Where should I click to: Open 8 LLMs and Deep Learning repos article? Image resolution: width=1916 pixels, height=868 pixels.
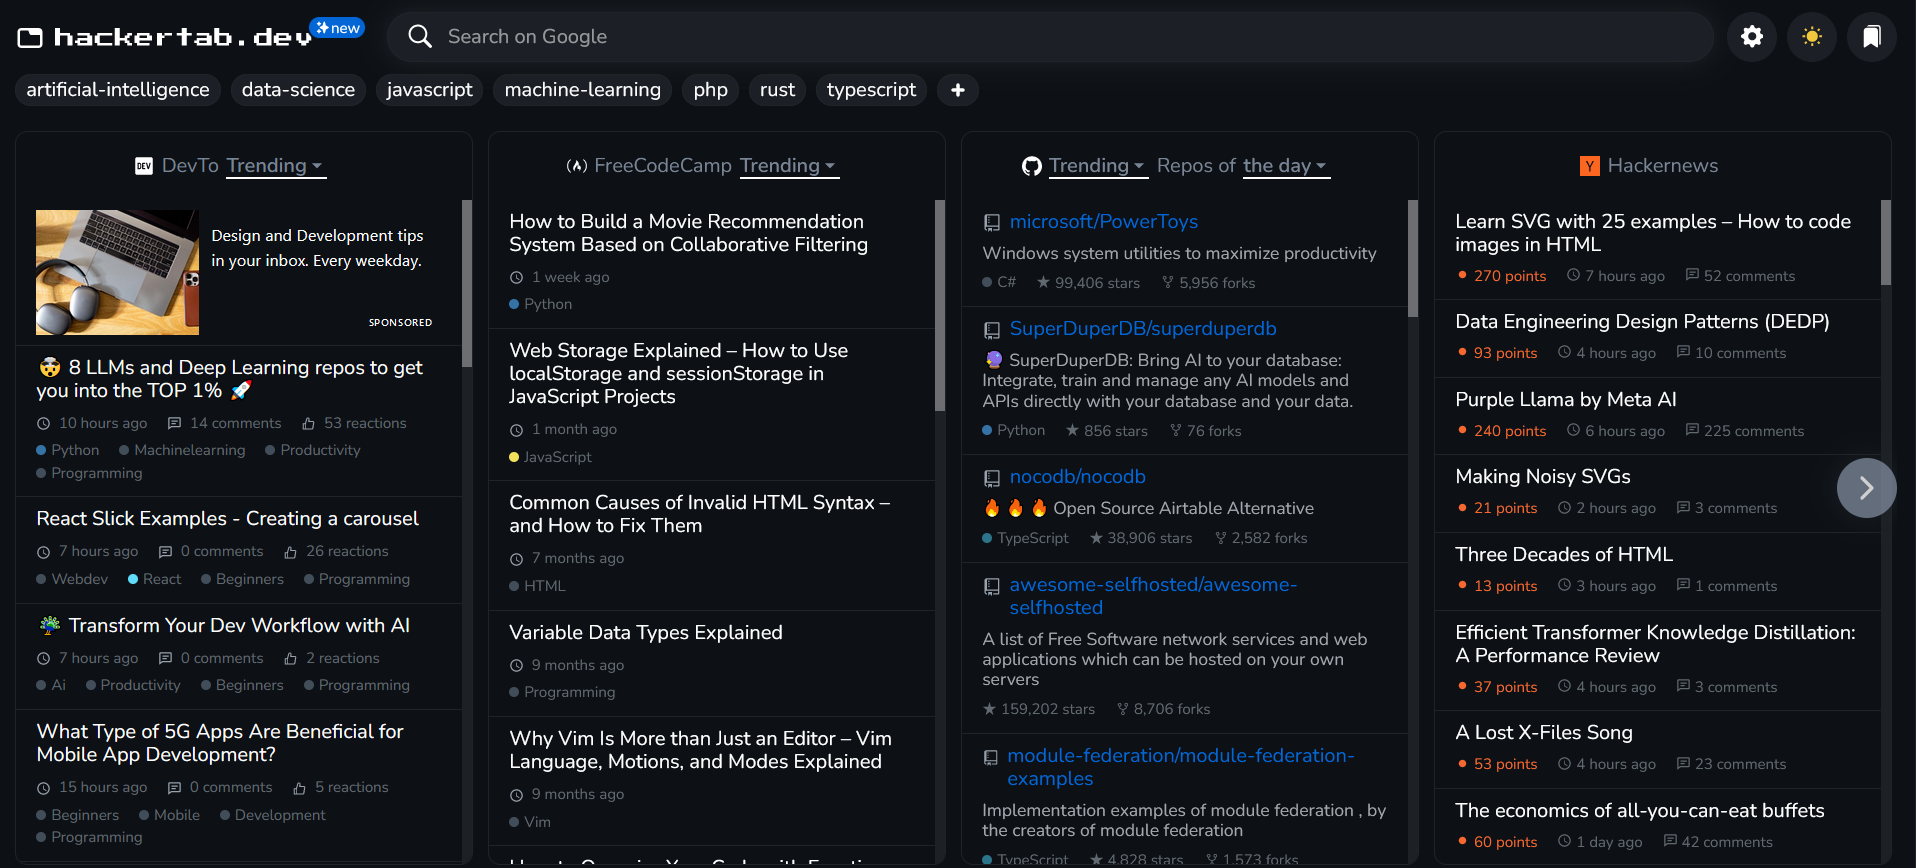pos(230,379)
